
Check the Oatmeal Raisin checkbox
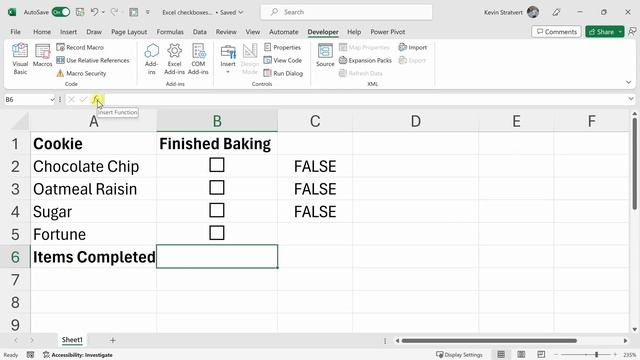(217, 188)
